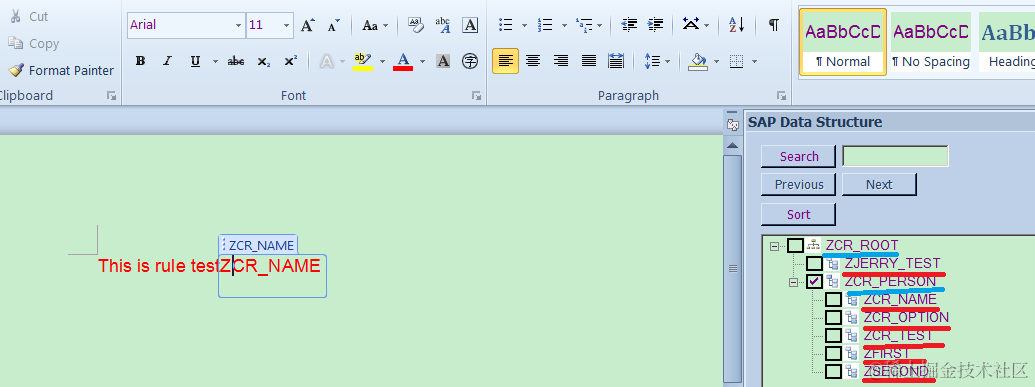
Task: Click the Align Text Left icon
Action: (x=506, y=61)
